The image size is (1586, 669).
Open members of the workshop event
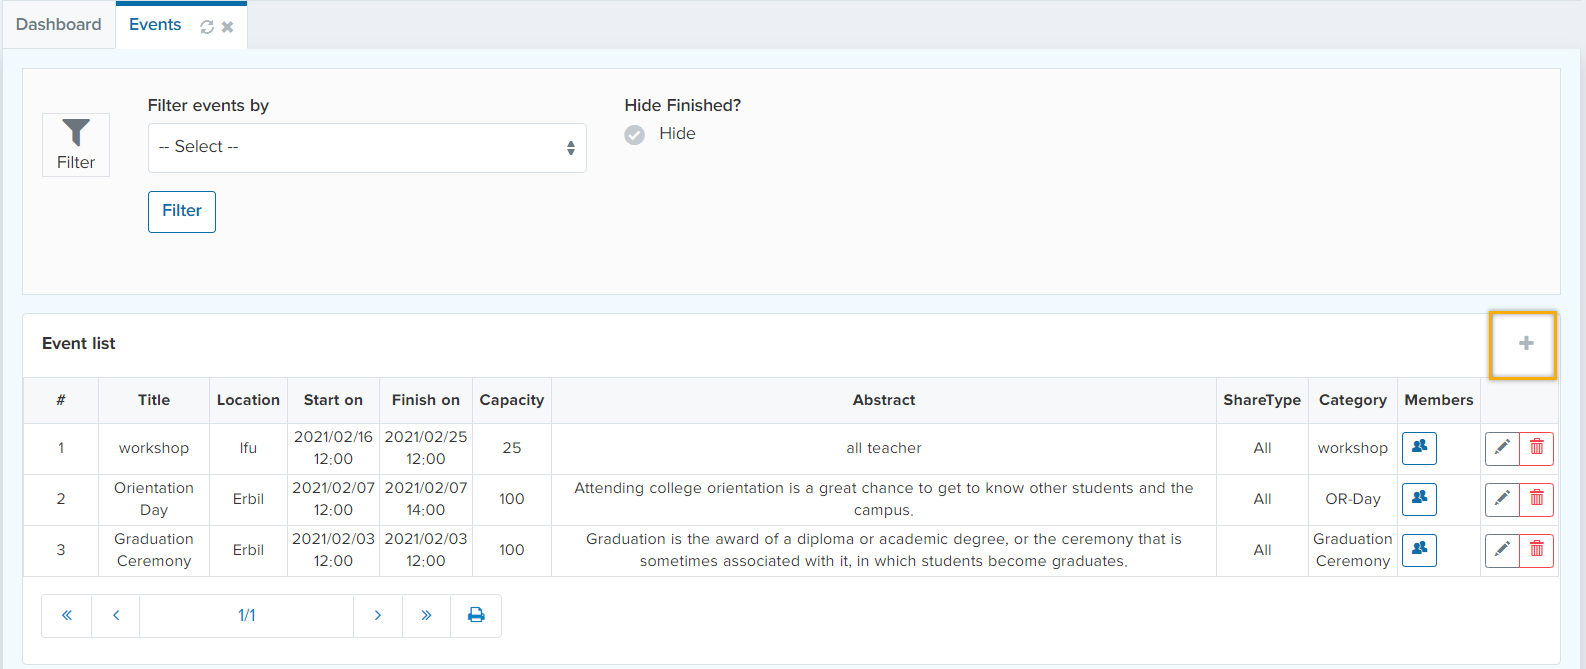1419,448
